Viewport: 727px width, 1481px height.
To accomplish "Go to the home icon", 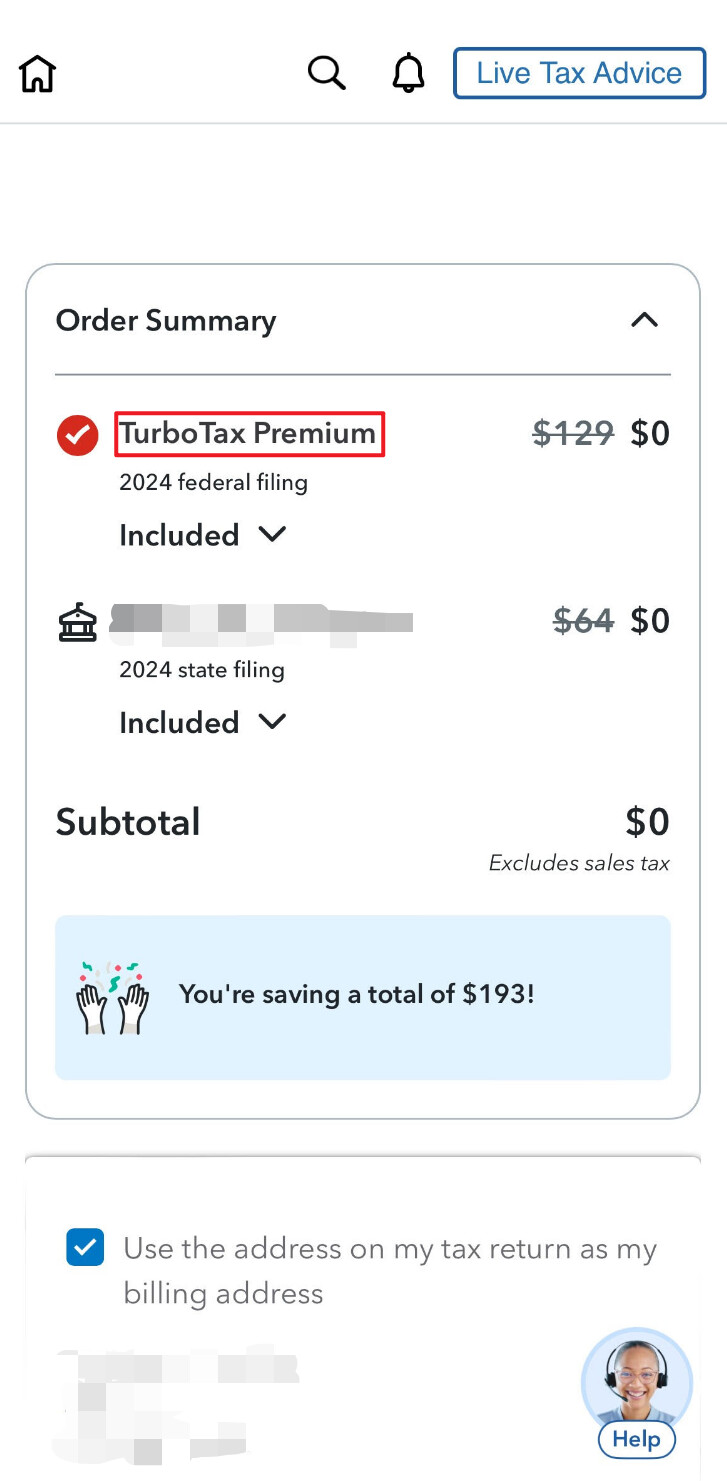I will [37, 74].
